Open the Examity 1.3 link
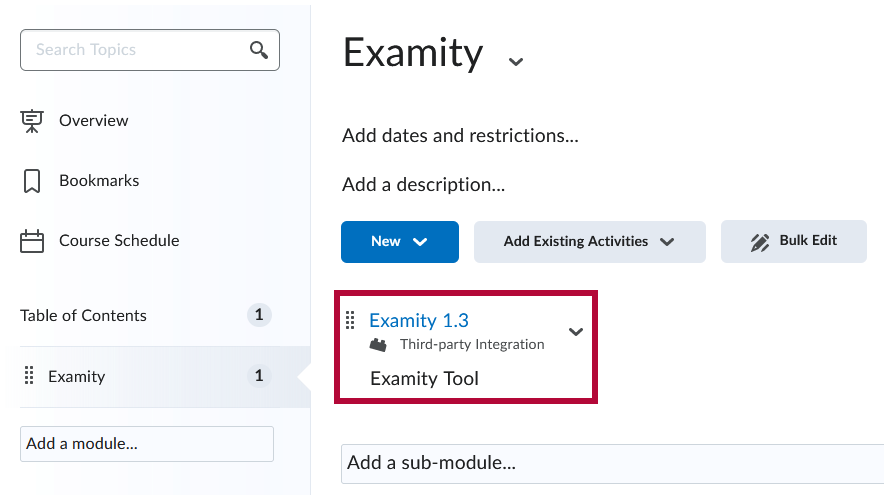Image resolution: width=890 pixels, height=500 pixels. pos(419,320)
